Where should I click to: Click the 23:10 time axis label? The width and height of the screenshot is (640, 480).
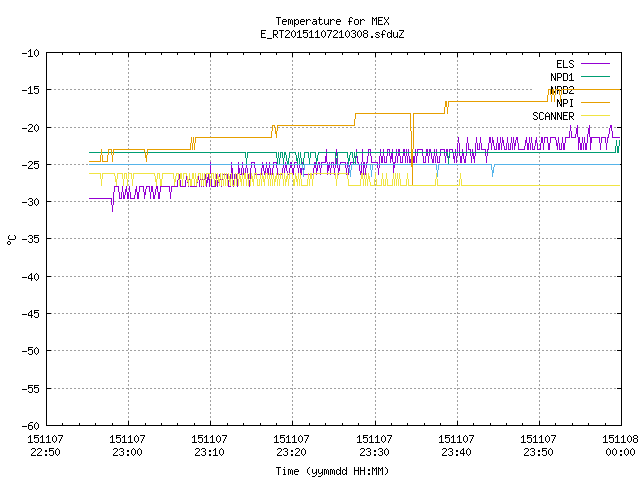(209, 453)
